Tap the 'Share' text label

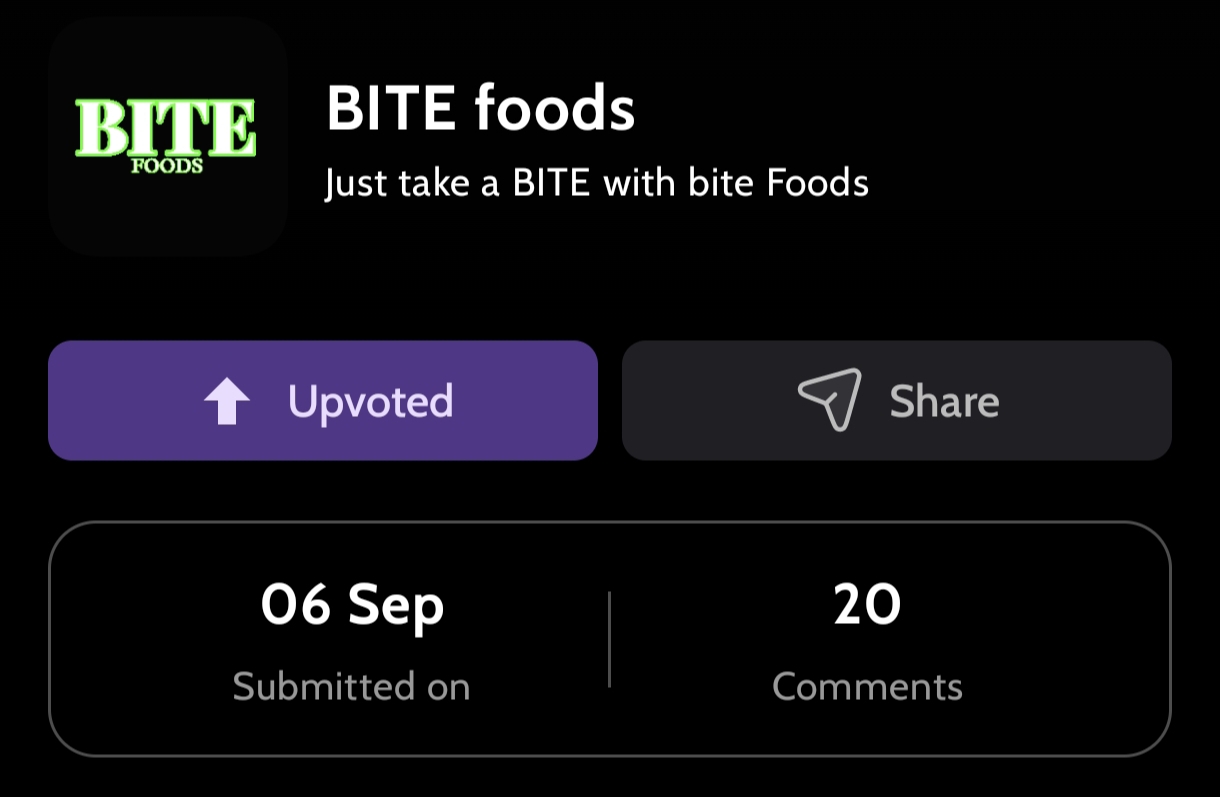coord(944,401)
